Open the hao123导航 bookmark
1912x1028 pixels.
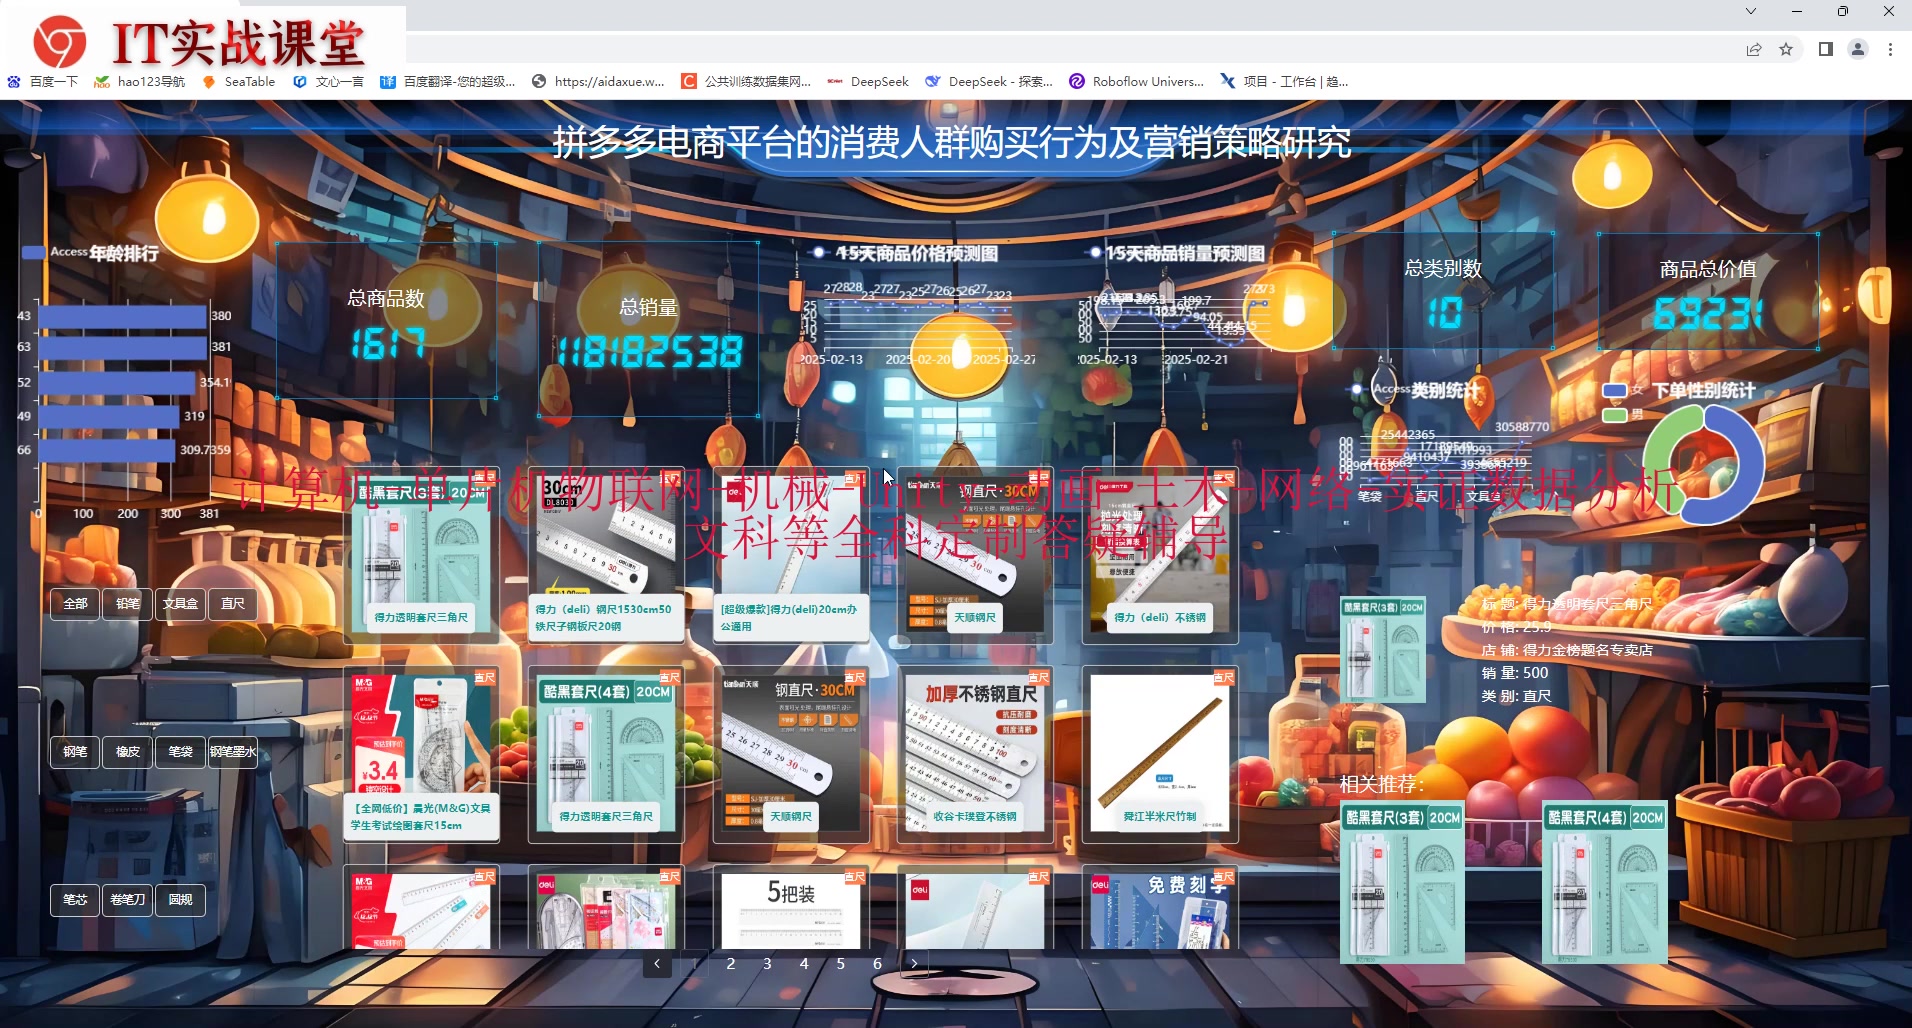tap(139, 82)
